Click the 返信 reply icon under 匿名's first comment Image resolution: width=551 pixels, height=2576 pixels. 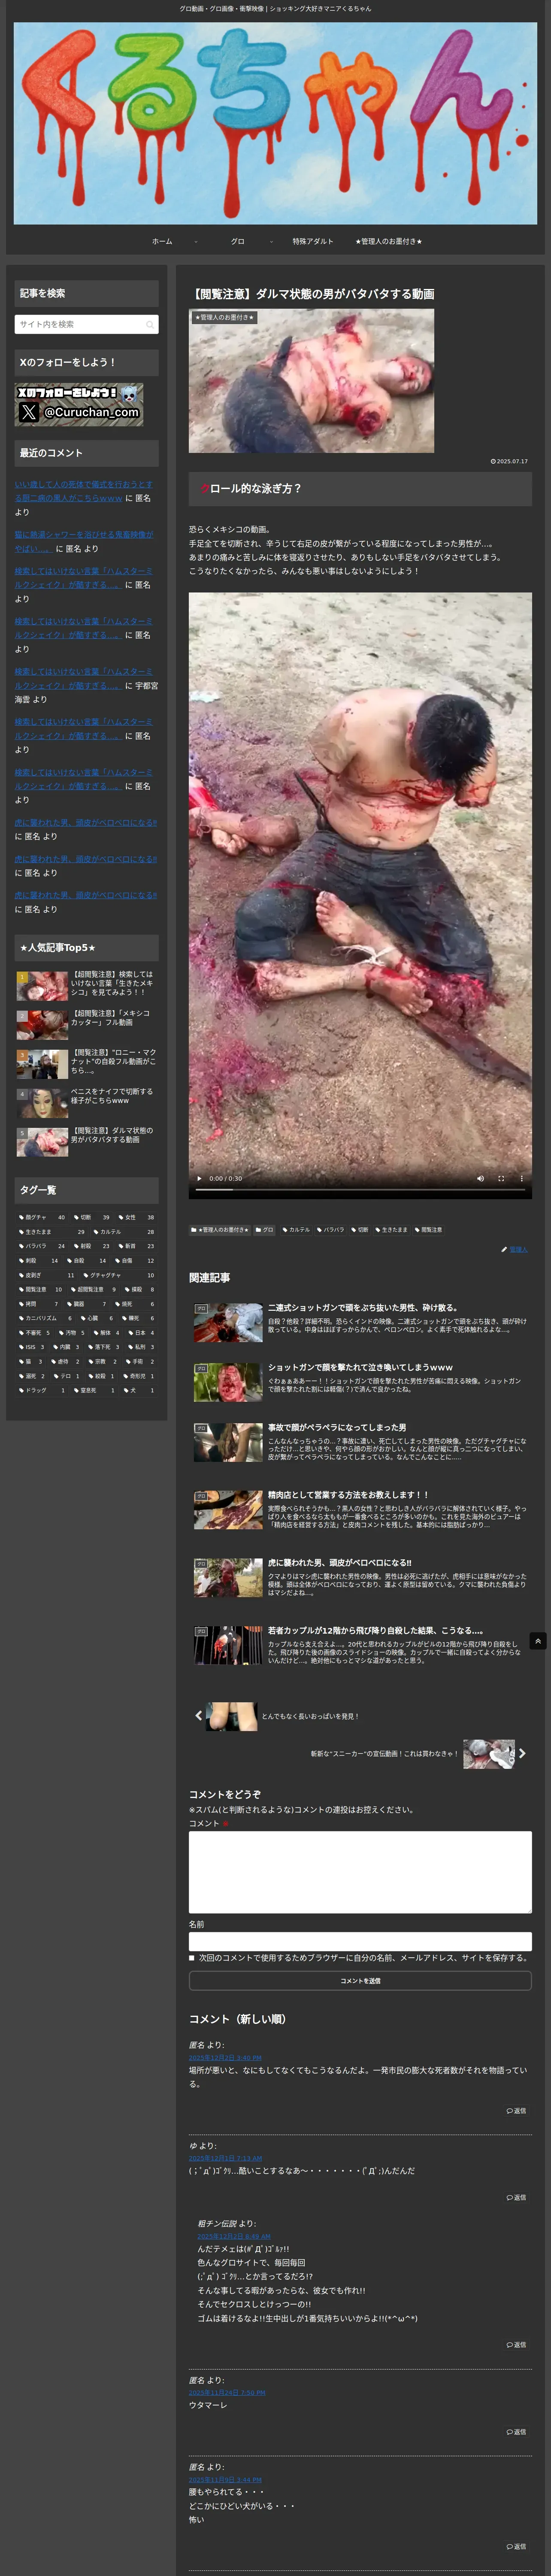click(x=516, y=2111)
